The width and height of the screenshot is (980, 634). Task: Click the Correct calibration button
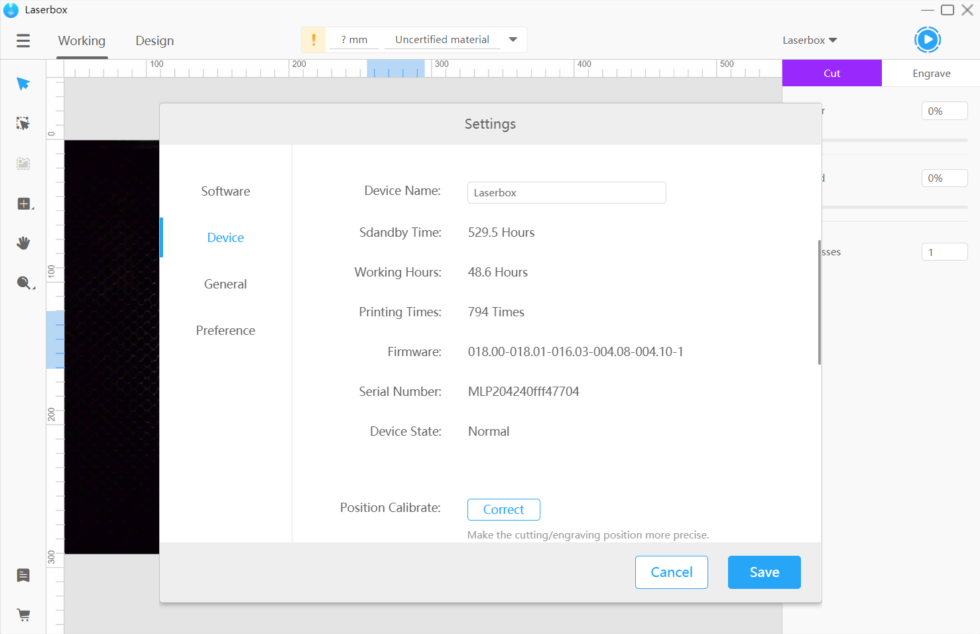504,510
